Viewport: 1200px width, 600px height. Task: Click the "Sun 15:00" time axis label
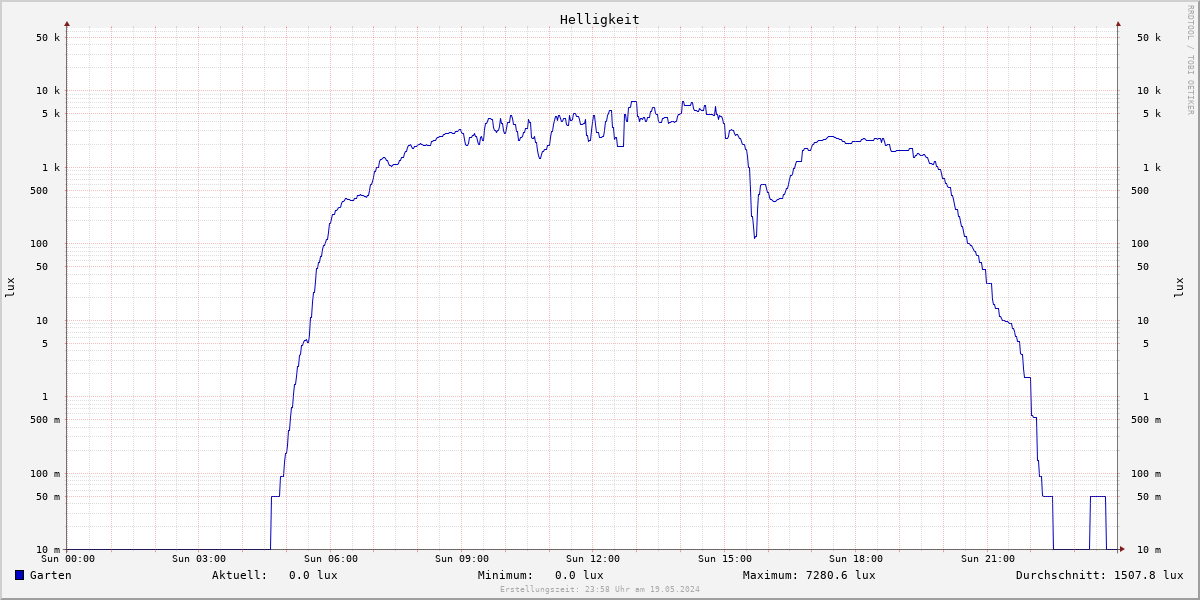725,559
